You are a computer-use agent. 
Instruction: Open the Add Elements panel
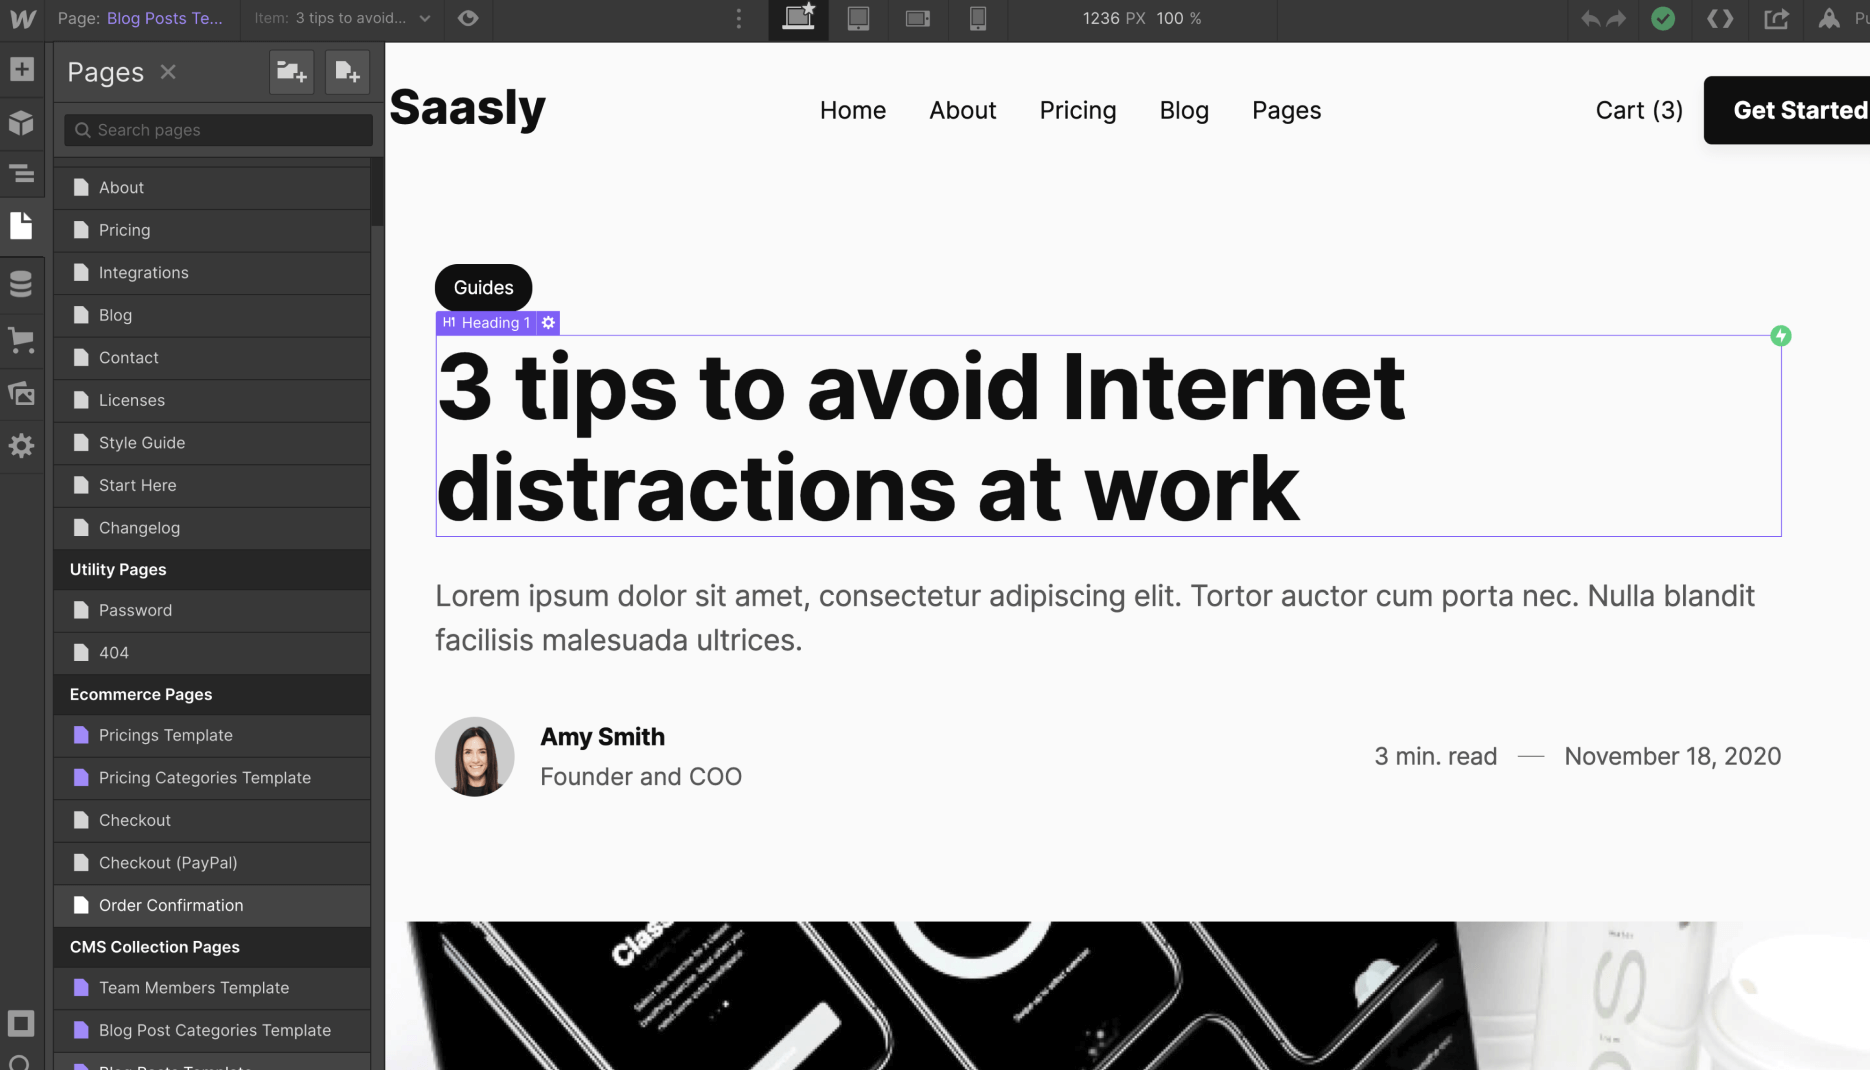(21, 70)
